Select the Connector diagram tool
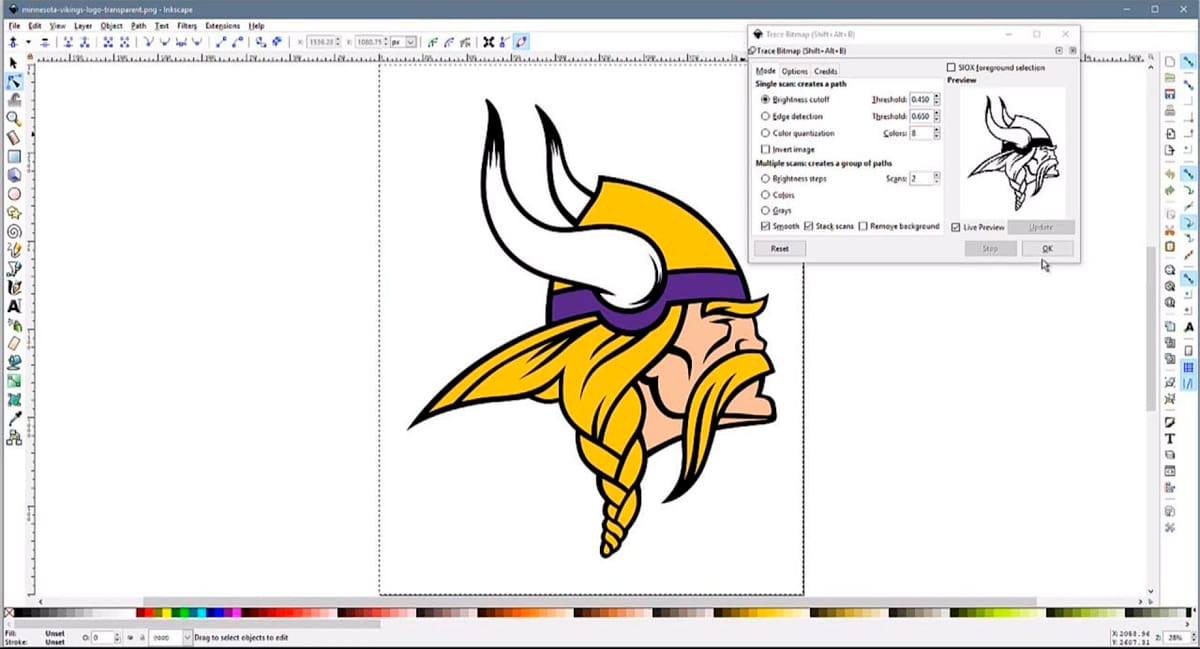This screenshot has width=1200, height=649. (14, 437)
